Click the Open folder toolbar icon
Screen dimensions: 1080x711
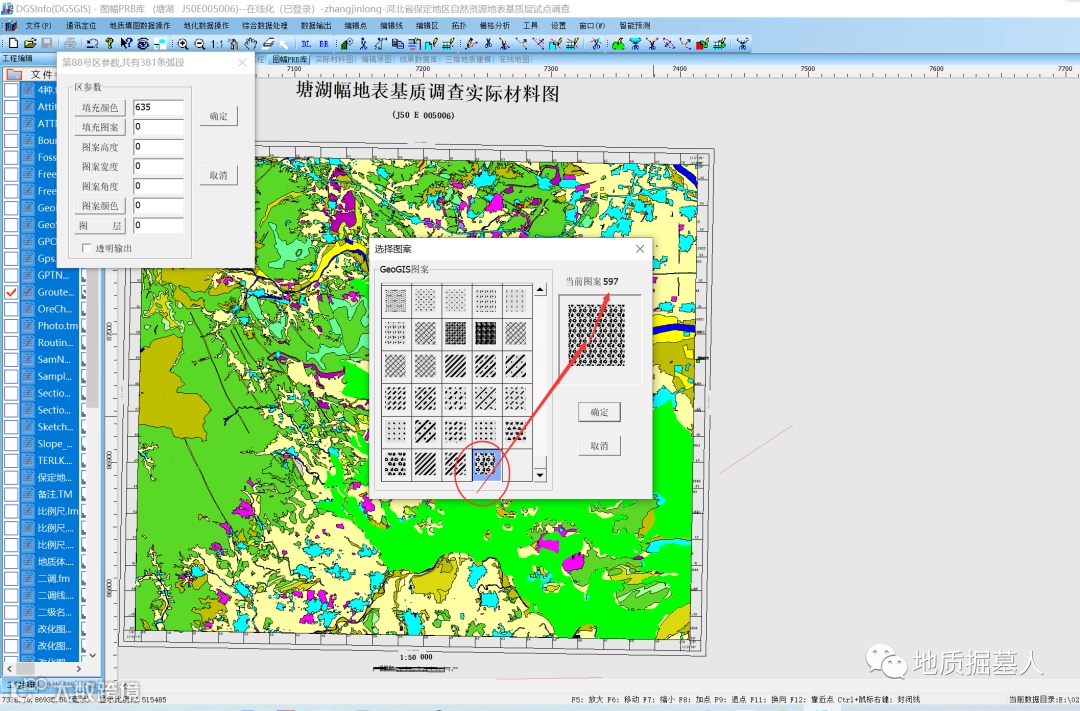tap(30, 43)
